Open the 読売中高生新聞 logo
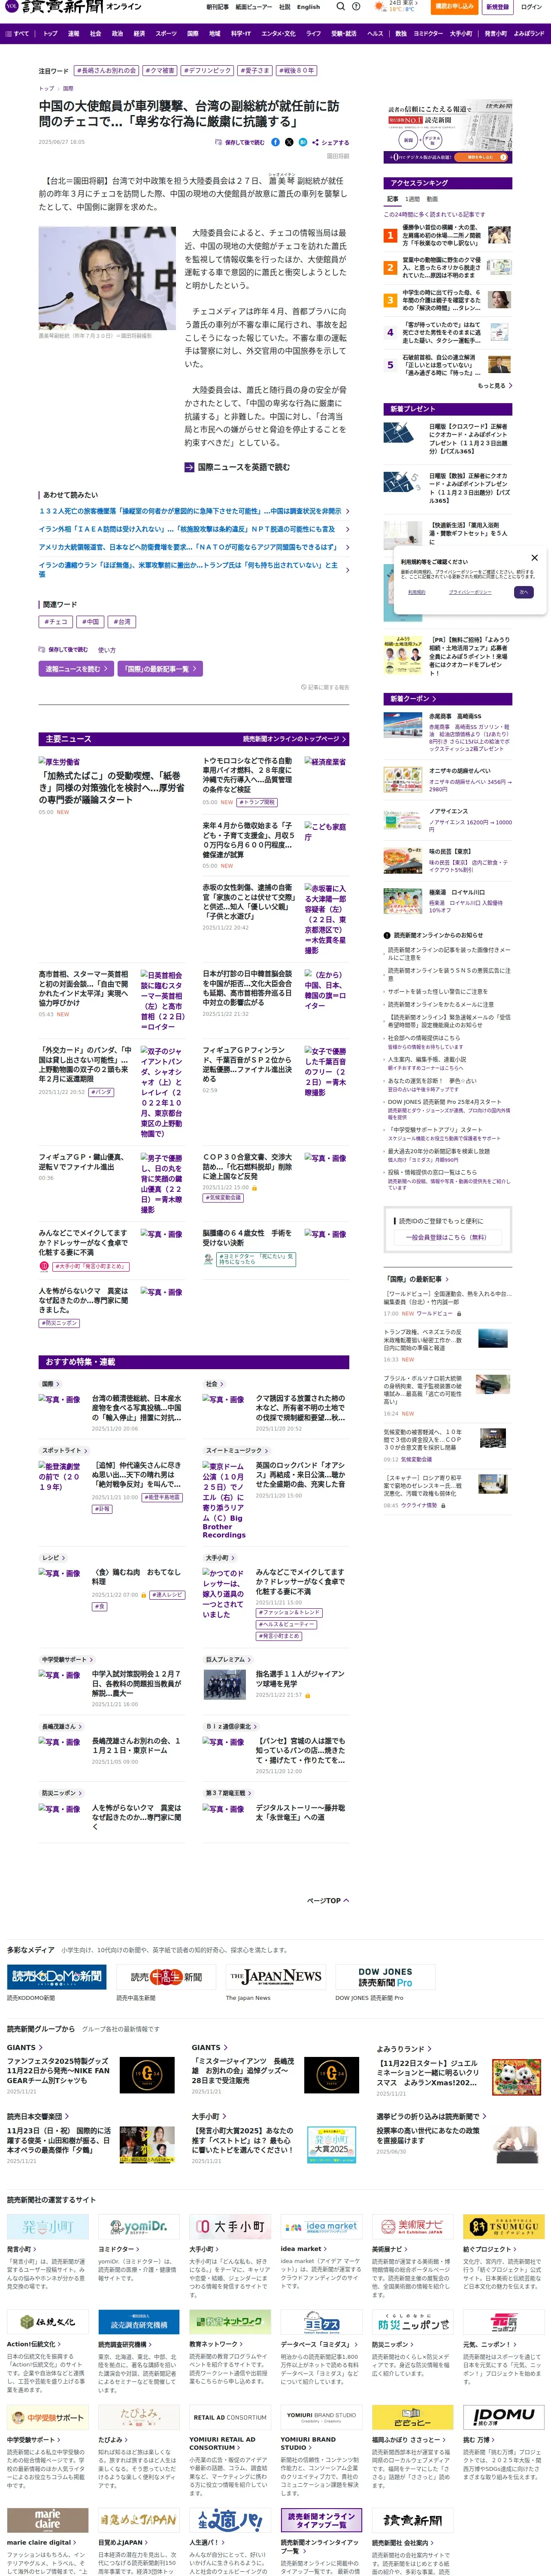This screenshot has width=551, height=2576. 166,1977
